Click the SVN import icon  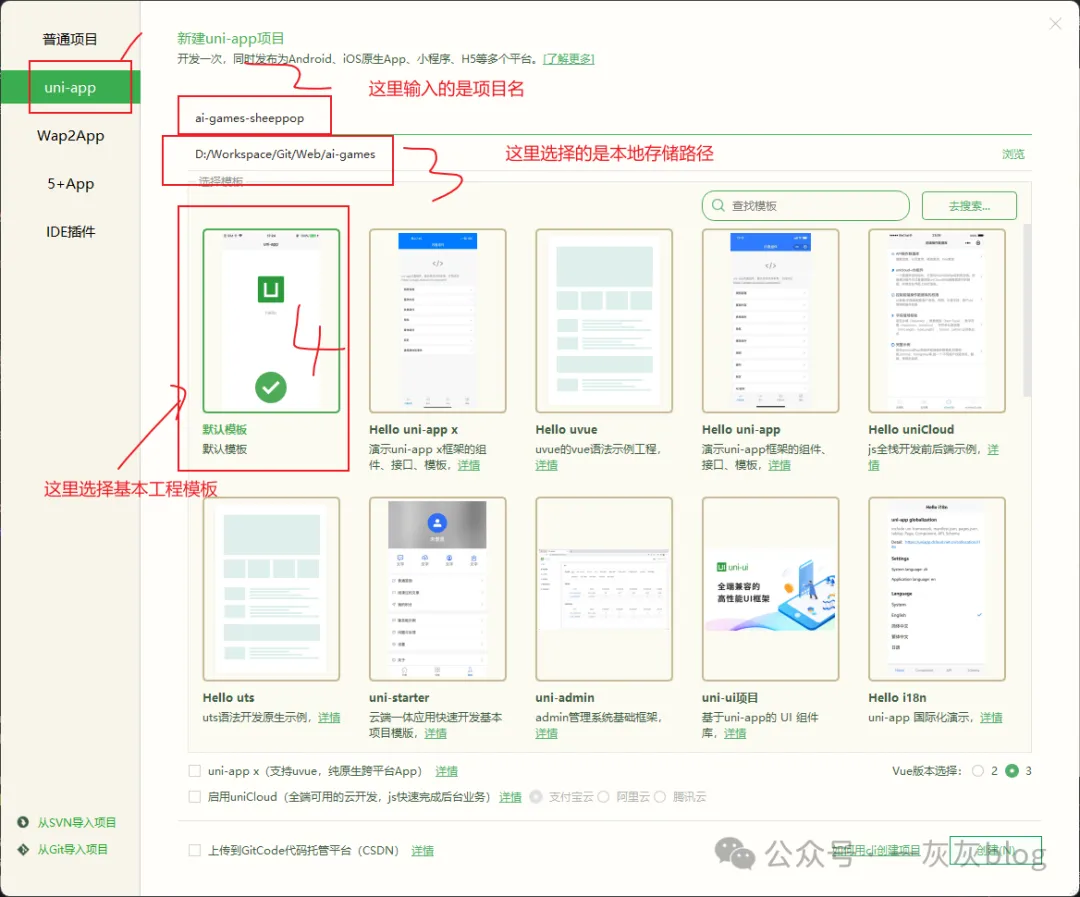pyautogui.click(x=23, y=822)
